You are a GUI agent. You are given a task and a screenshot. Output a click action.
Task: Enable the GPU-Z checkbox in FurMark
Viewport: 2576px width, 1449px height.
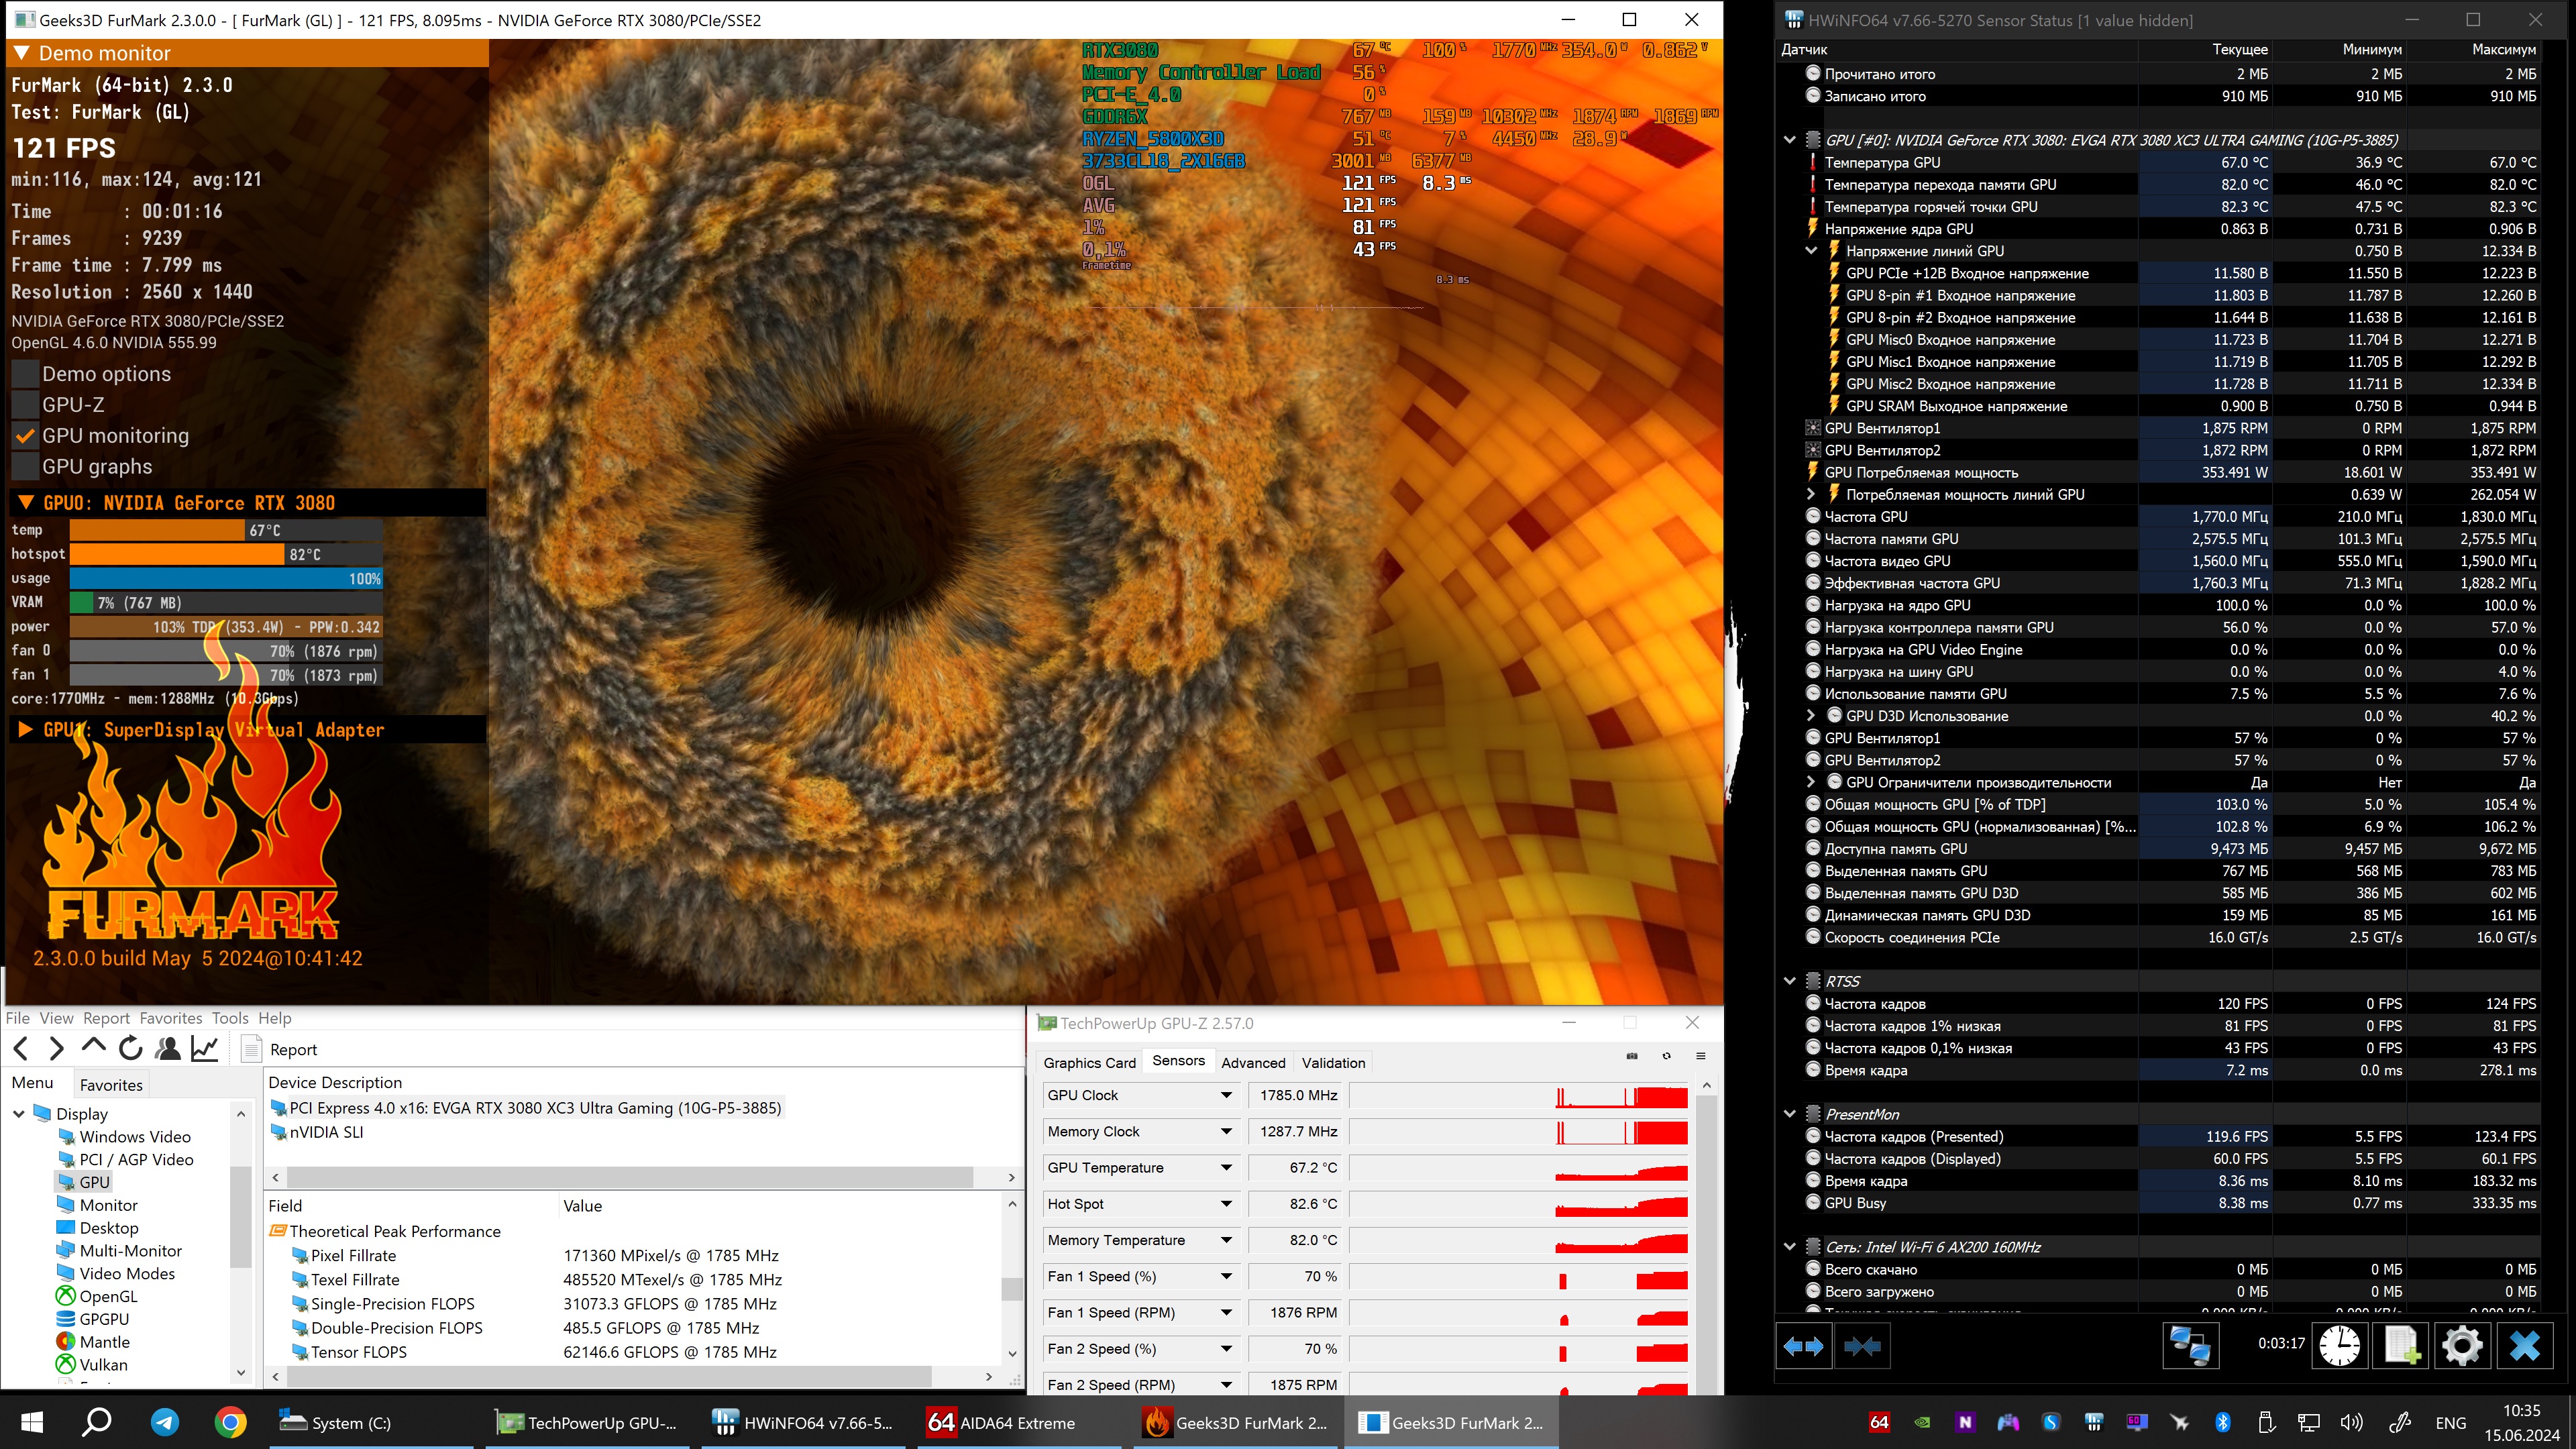[26, 405]
